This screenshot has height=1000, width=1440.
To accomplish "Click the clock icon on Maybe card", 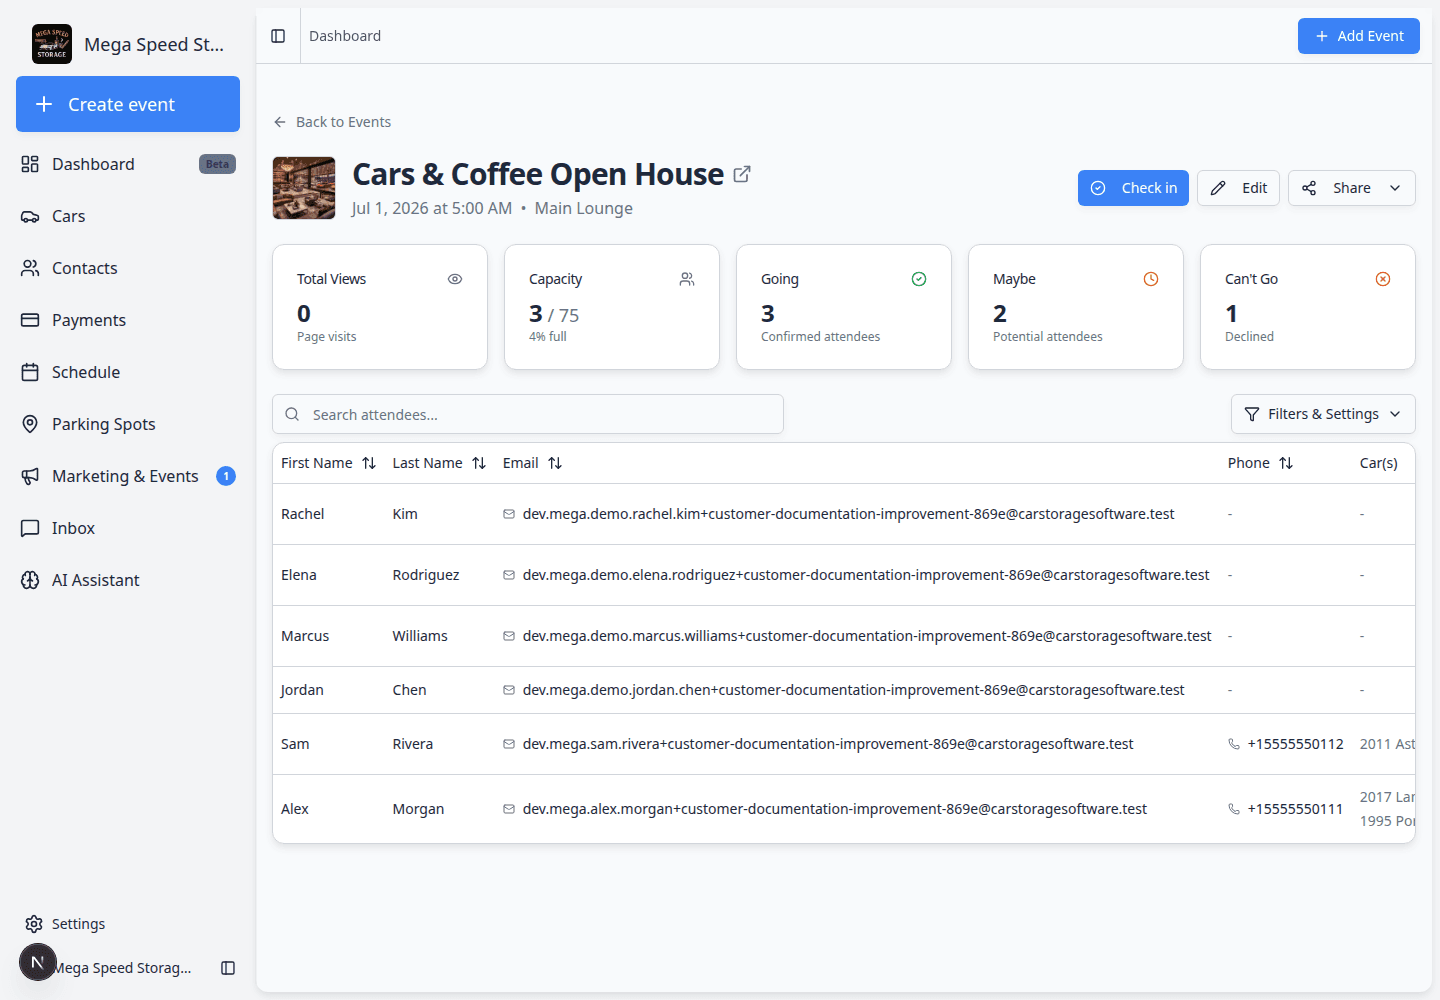I will 1151,279.
